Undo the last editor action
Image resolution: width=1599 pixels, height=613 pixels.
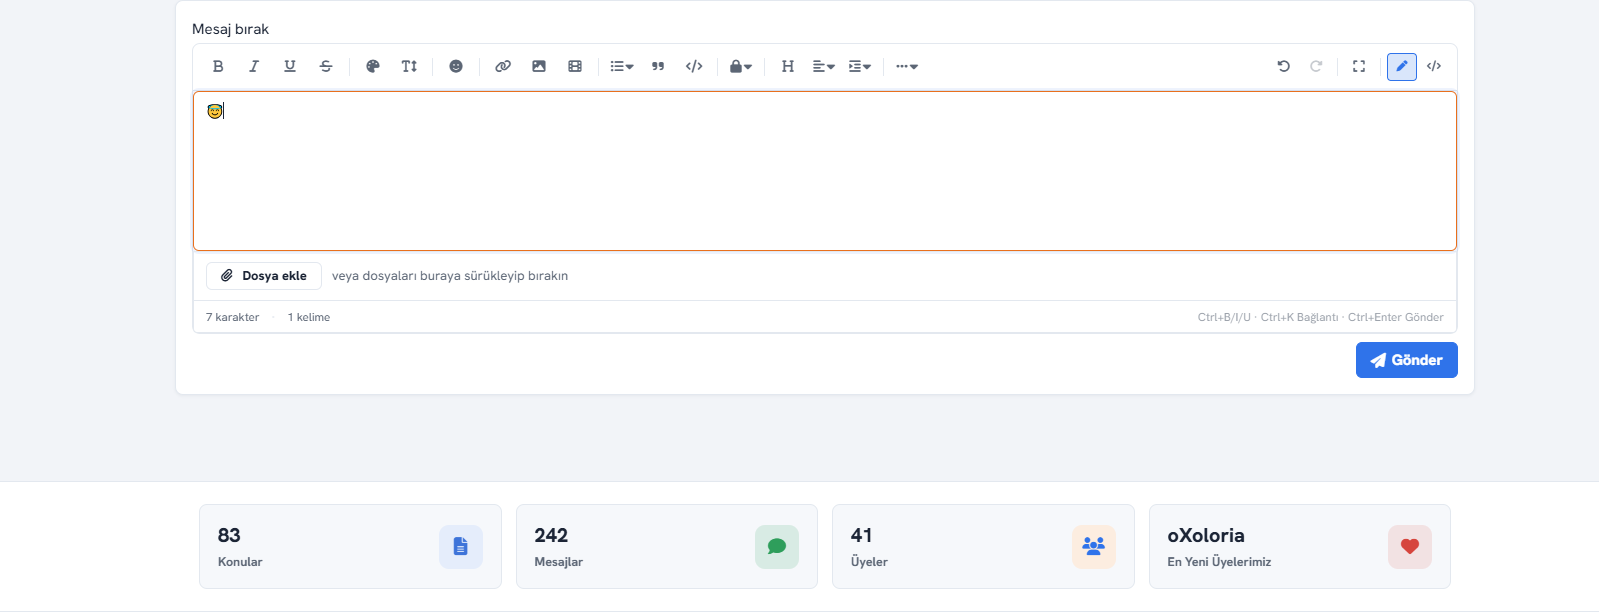coord(1284,66)
